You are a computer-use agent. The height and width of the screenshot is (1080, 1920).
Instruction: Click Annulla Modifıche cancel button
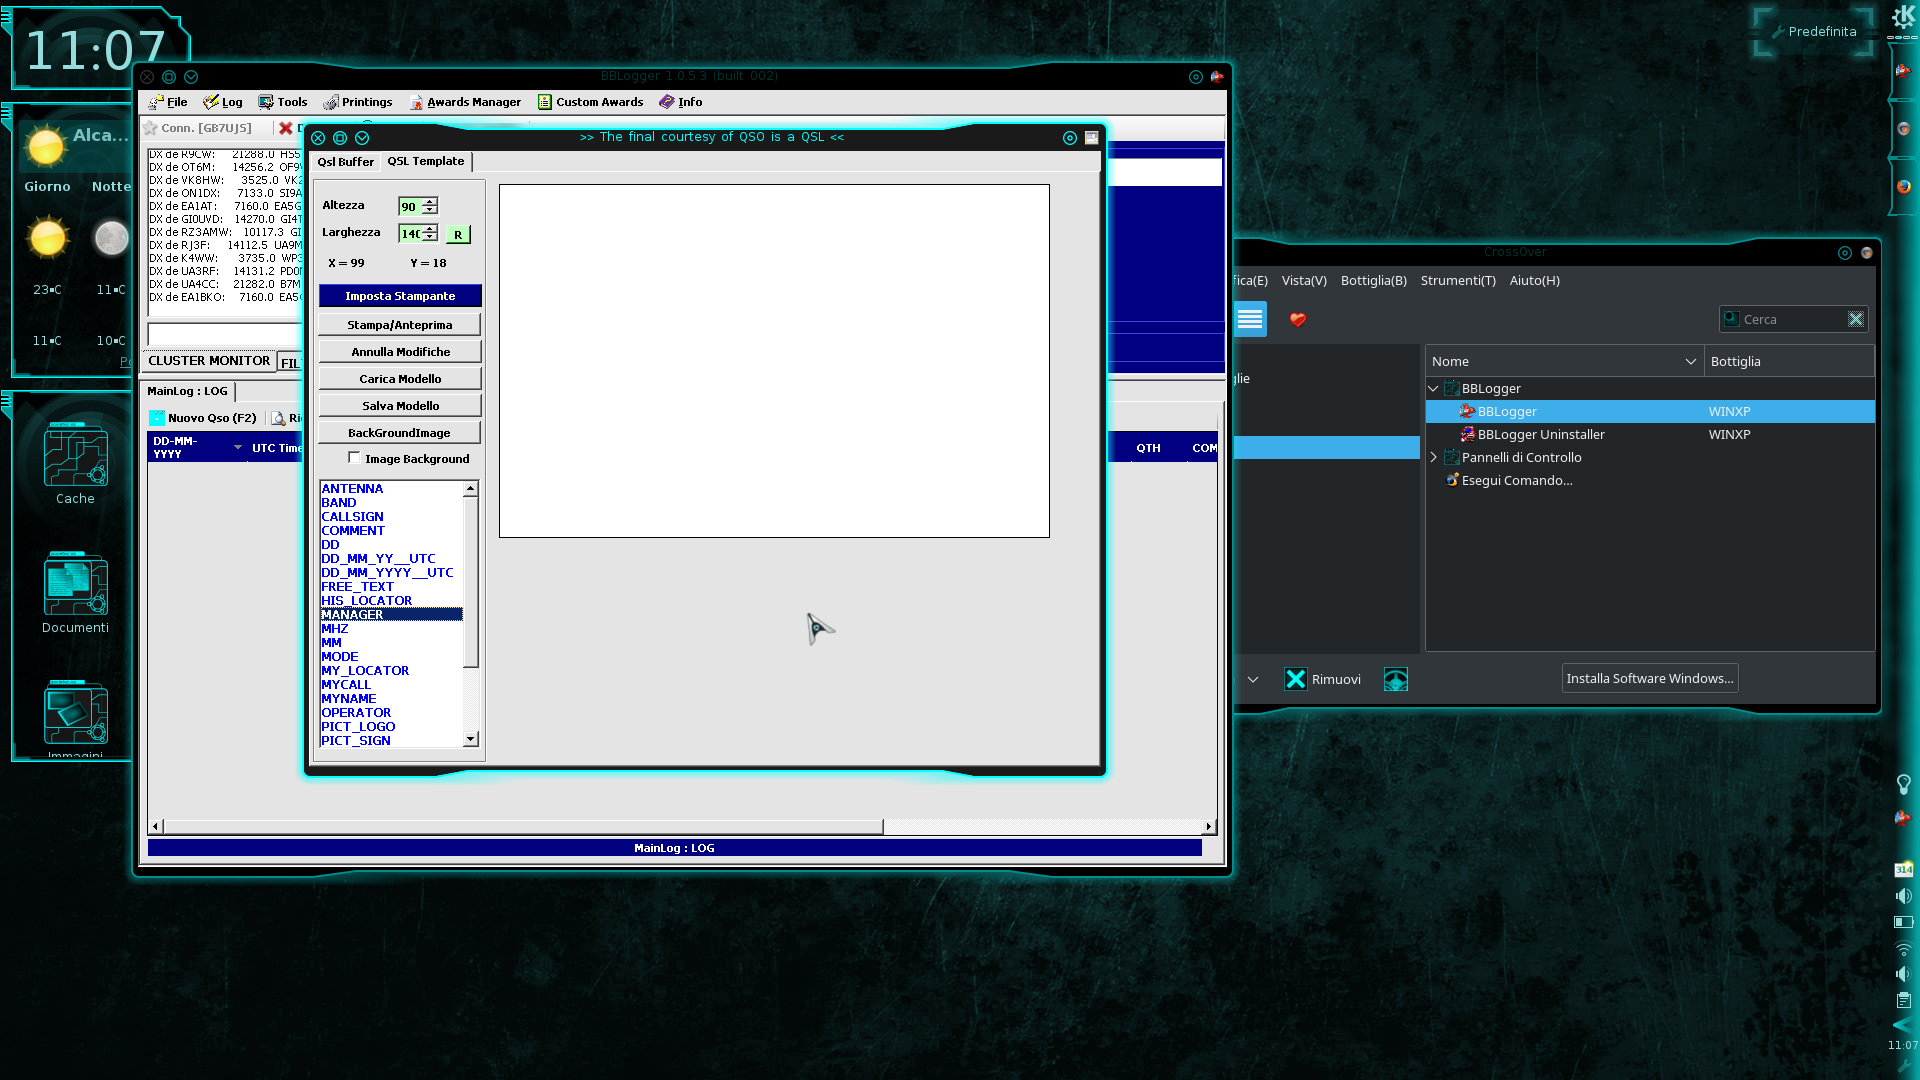click(x=400, y=352)
